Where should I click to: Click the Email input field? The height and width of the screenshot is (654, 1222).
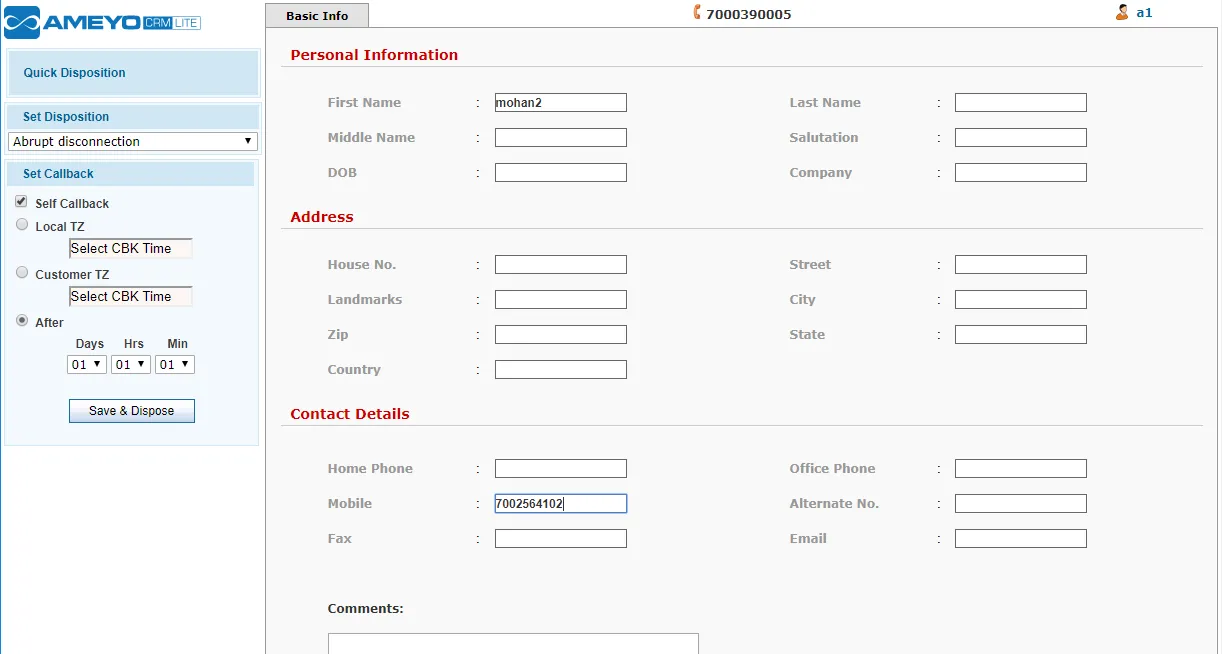click(x=1021, y=539)
